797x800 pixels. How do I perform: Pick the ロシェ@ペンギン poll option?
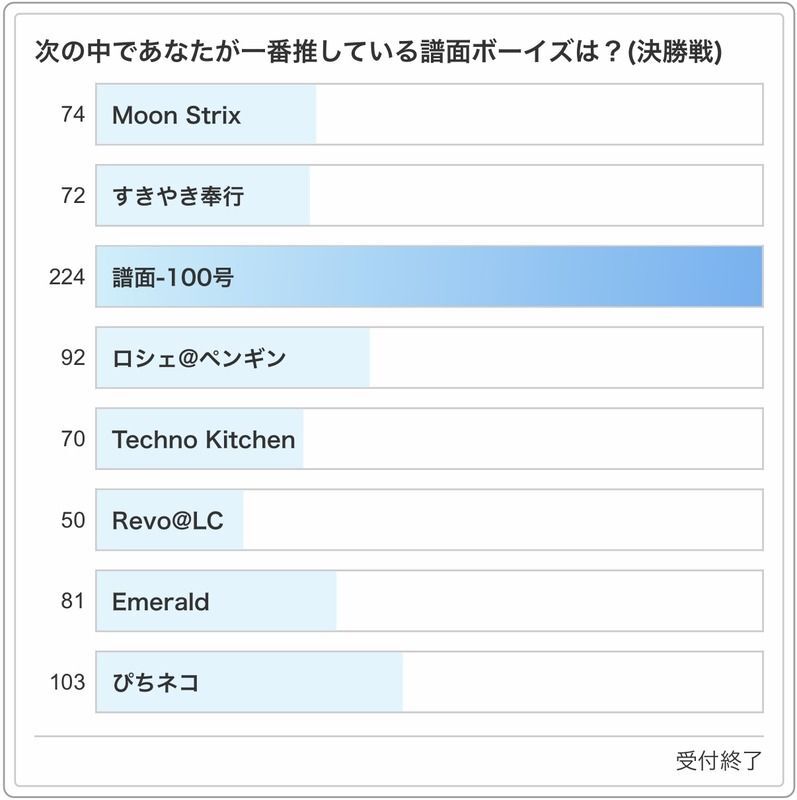point(429,358)
